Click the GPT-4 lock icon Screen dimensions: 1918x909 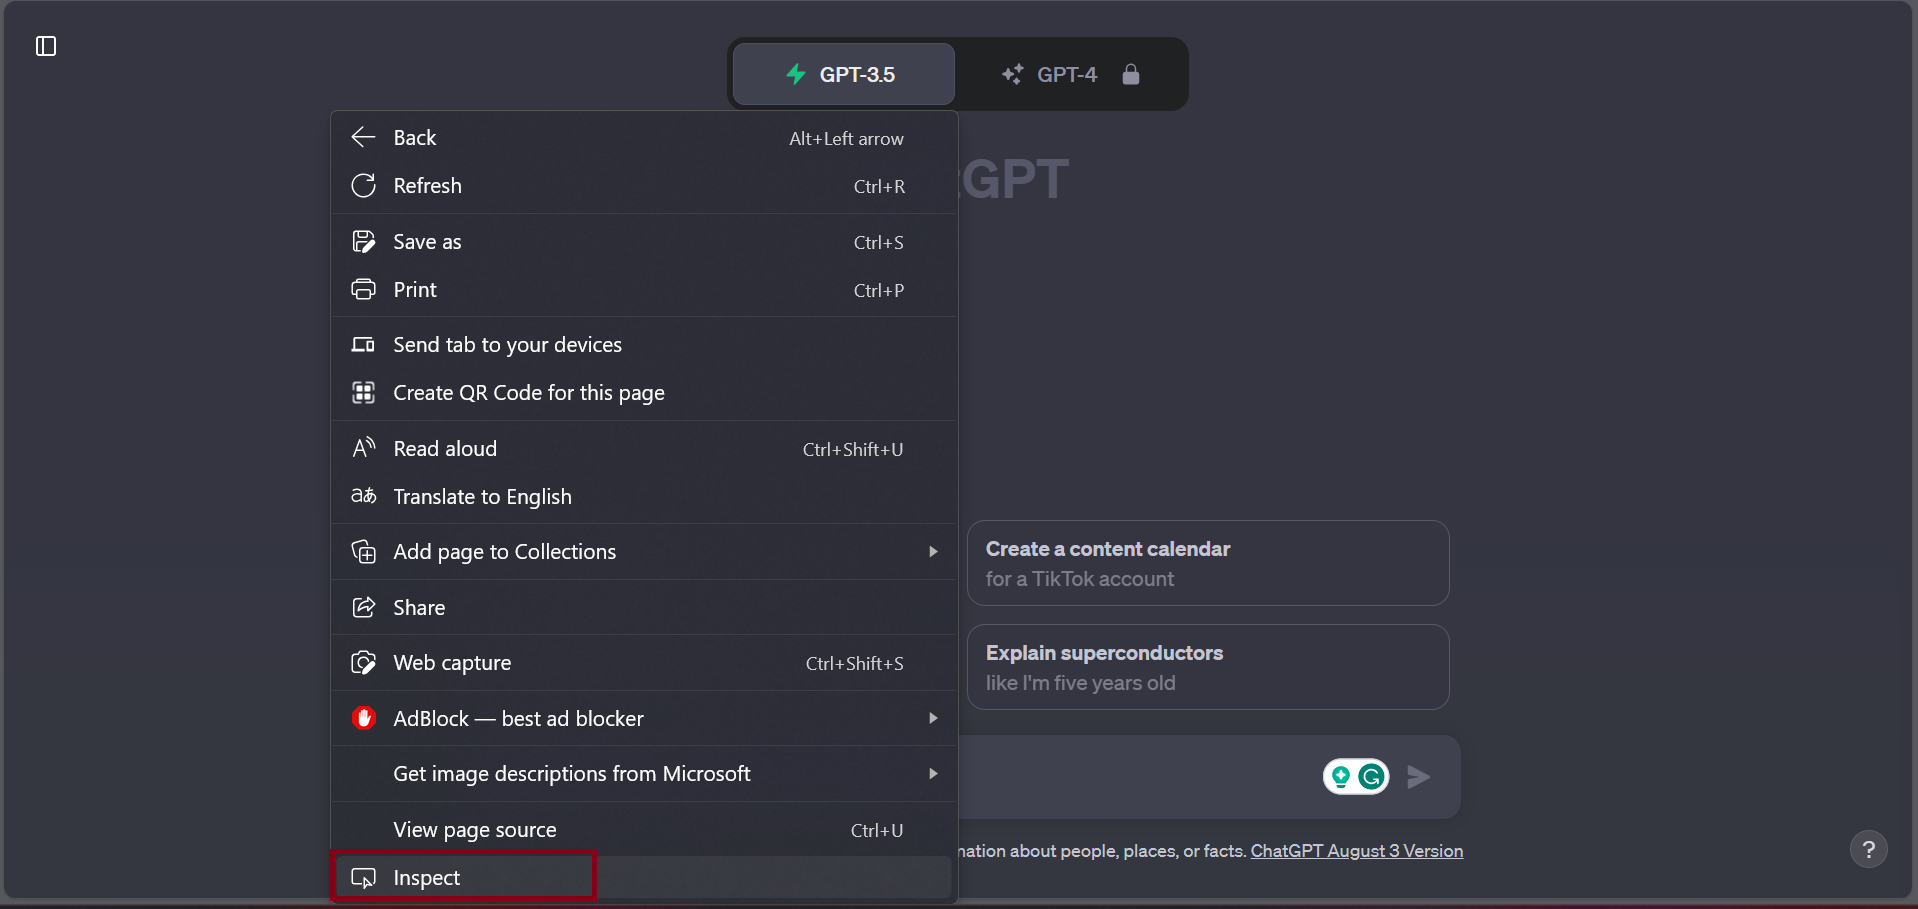click(1131, 74)
